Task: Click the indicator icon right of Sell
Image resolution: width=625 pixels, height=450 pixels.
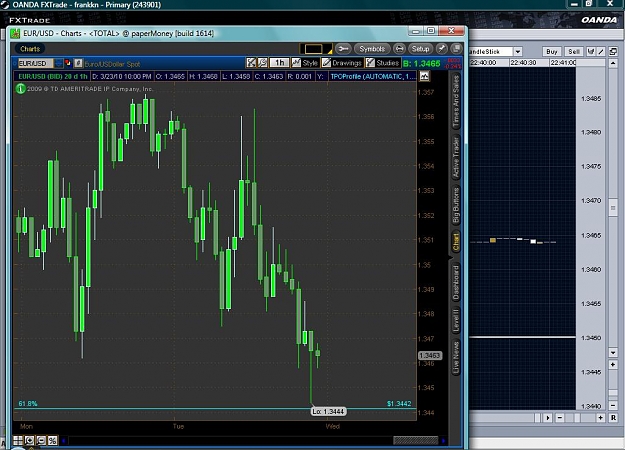Action: pyautogui.click(x=591, y=51)
